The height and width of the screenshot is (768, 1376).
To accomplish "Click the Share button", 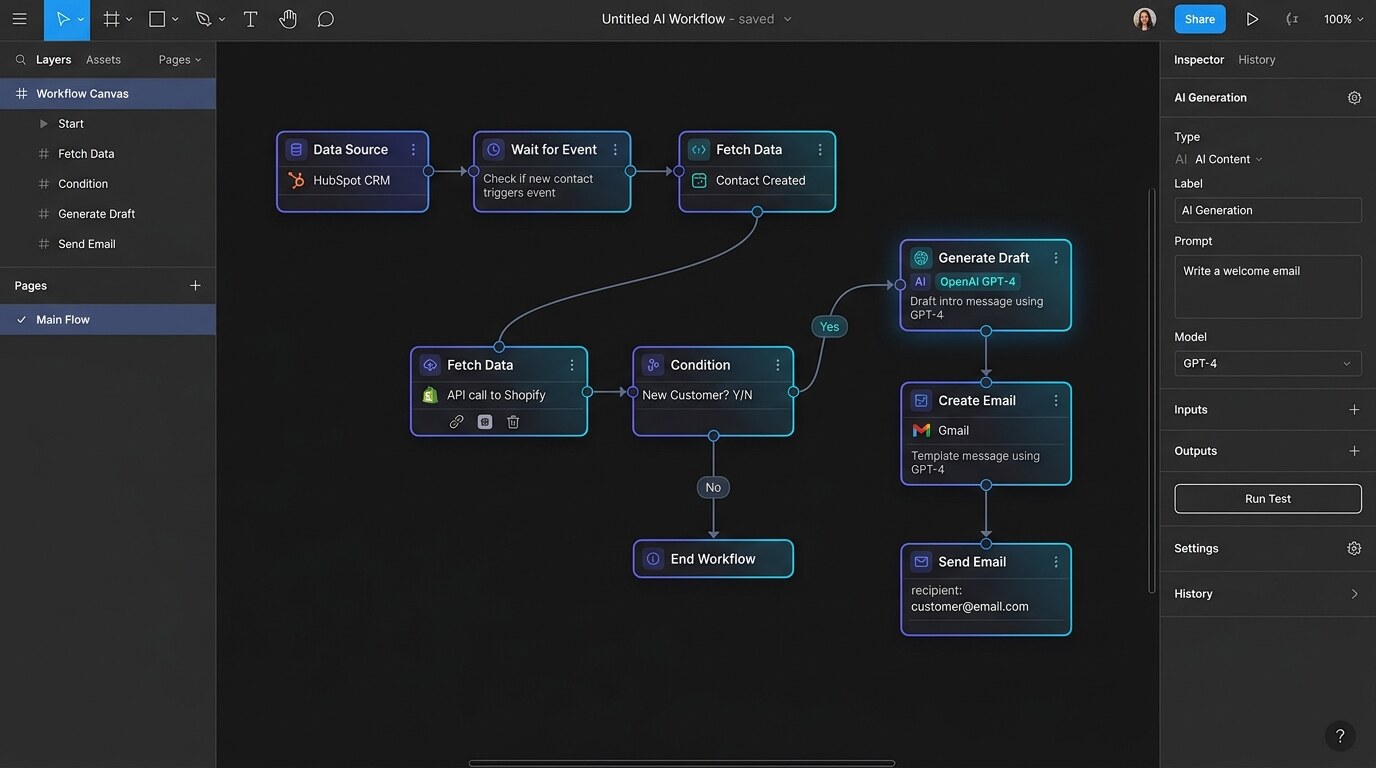I will pyautogui.click(x=1200, y=19).
